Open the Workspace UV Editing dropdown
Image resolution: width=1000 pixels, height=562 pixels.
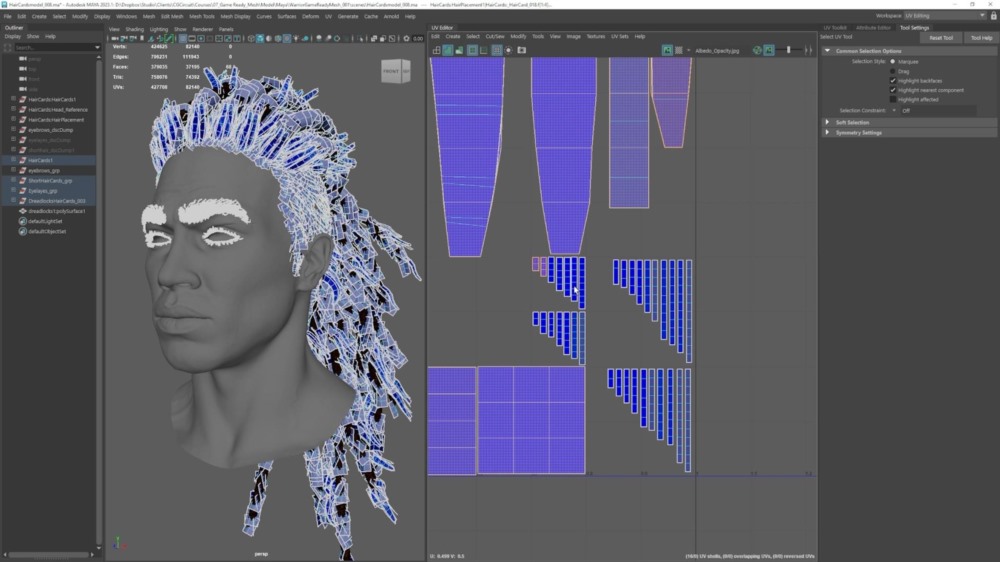click(x=945, y=16)
